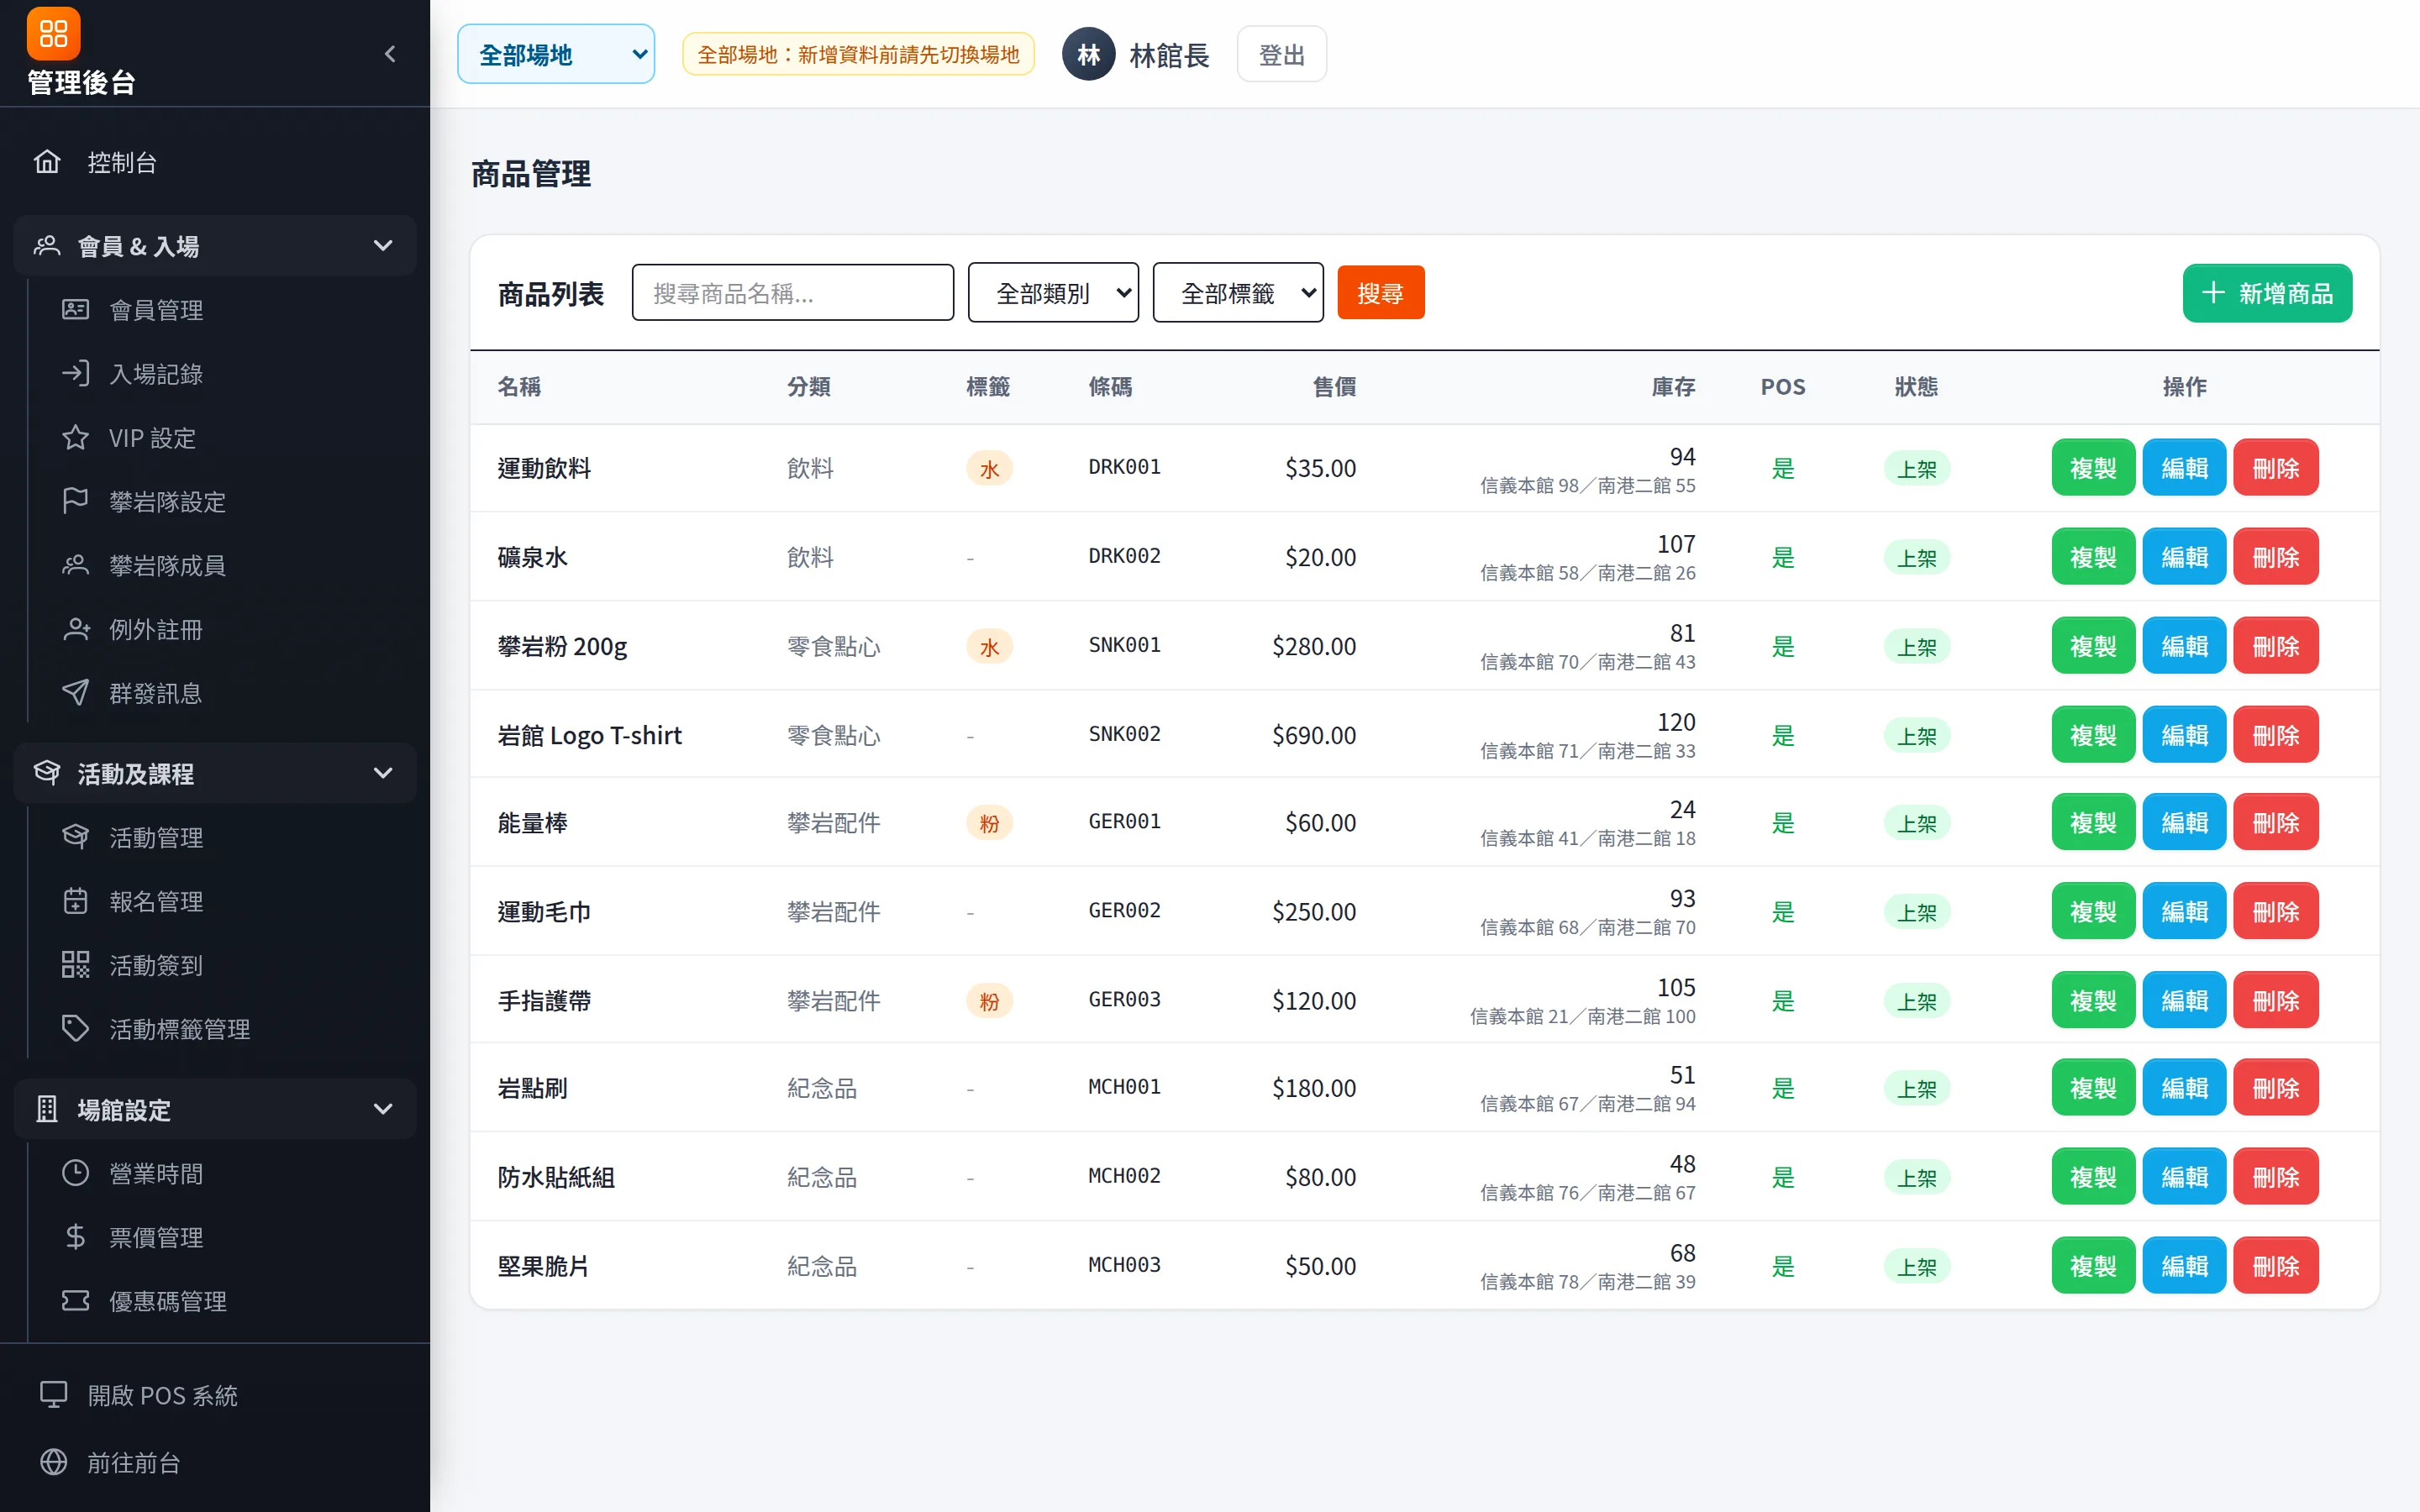Open the 全部場地 venue dropdown
The image size is (2420, 1512).
point(556,54)
